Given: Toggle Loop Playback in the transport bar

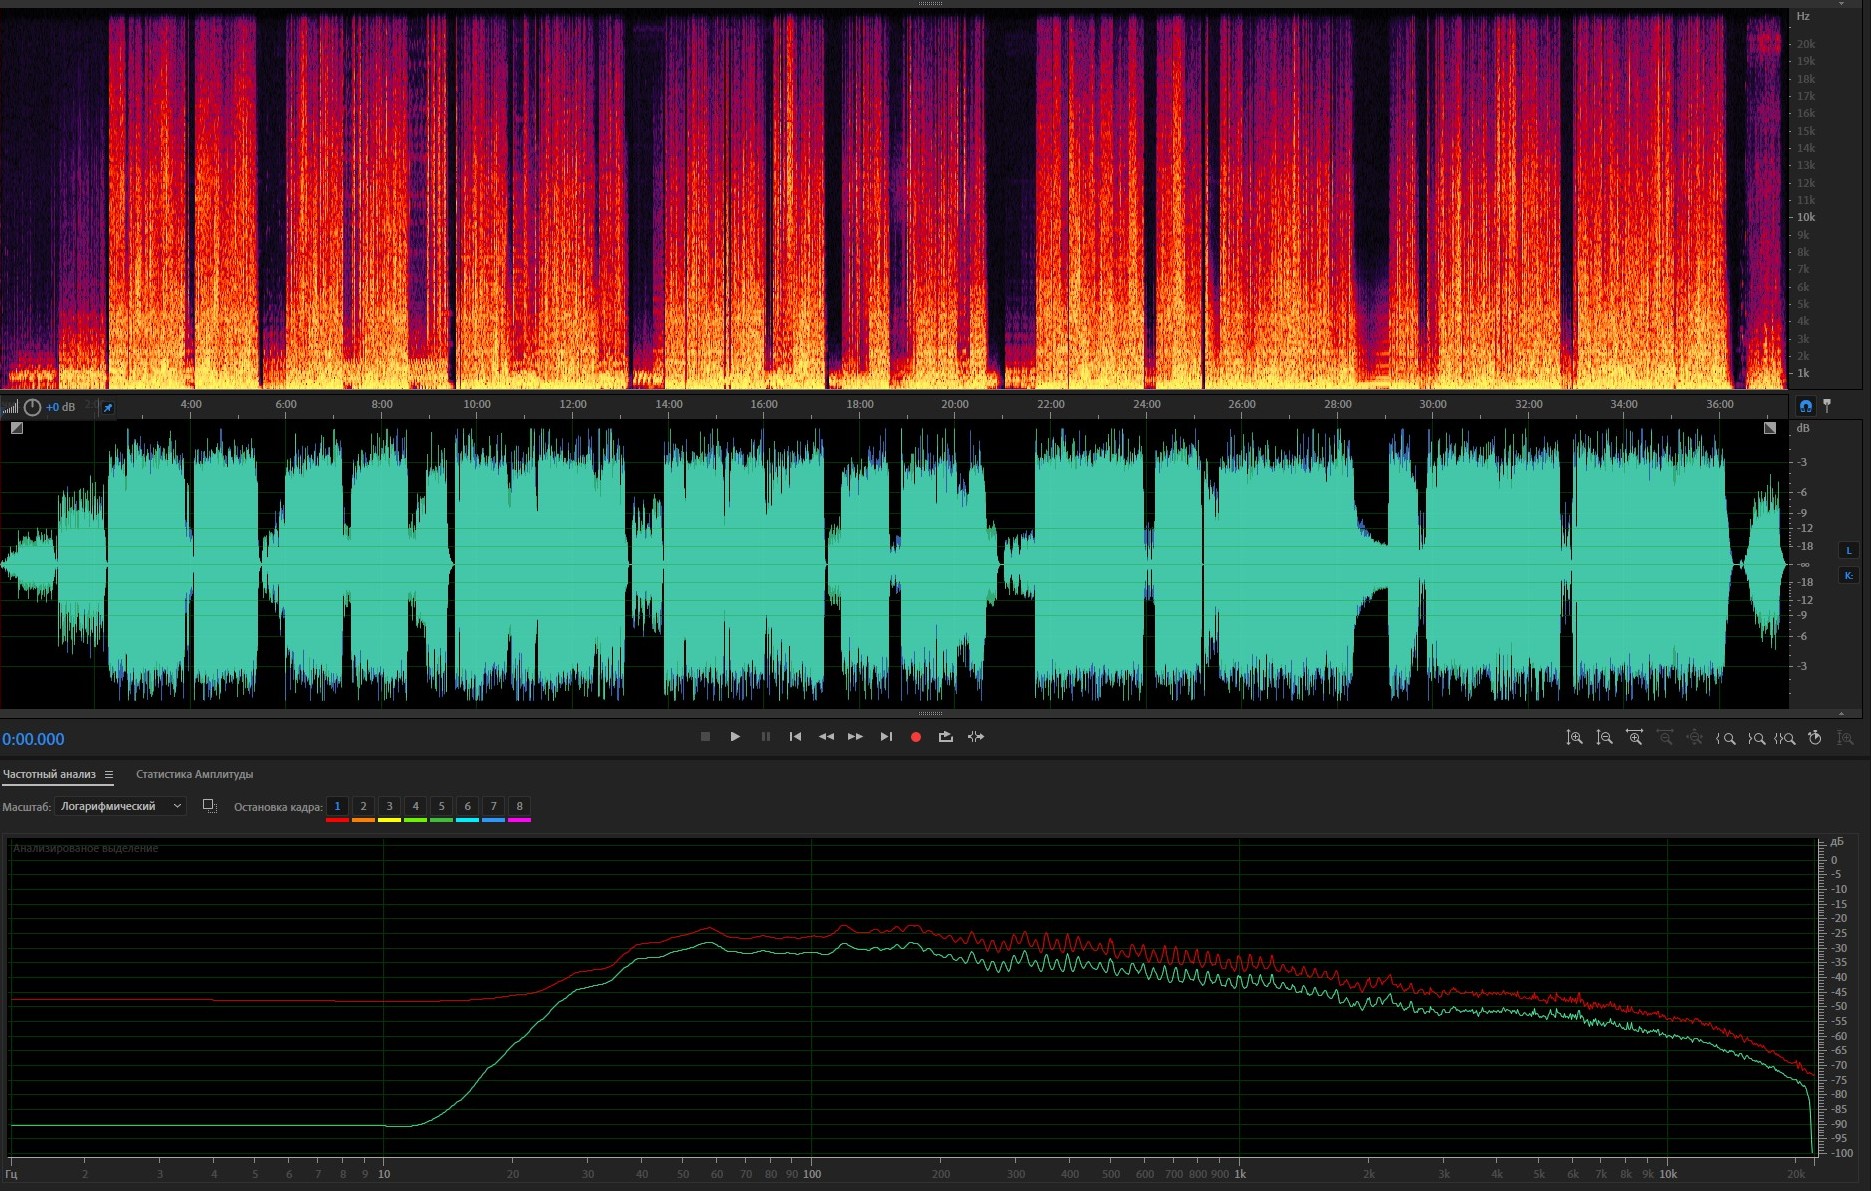Looking at the screenshot, I should coord(945,737).
